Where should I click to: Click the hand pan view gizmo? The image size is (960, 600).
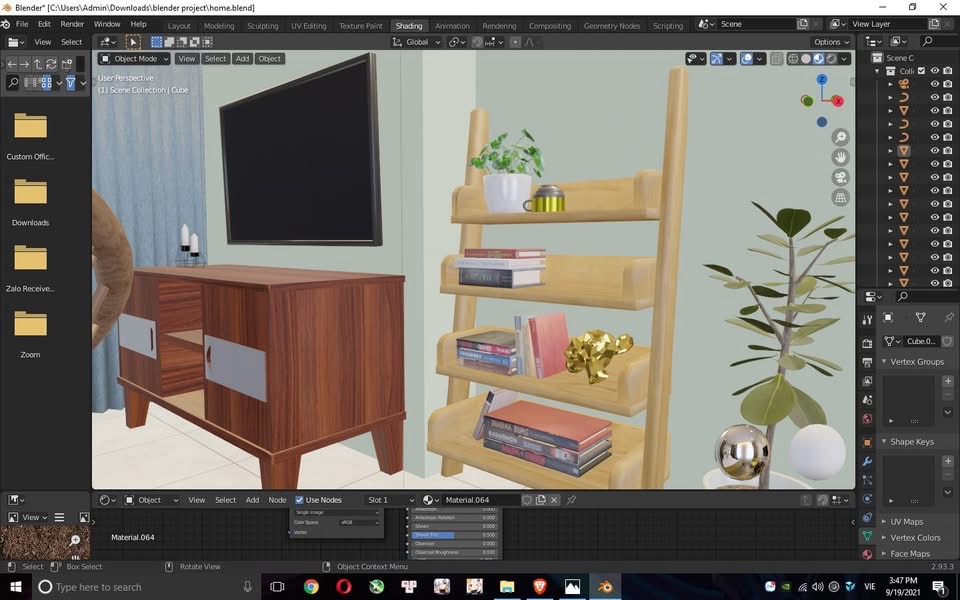click(840, 157)
